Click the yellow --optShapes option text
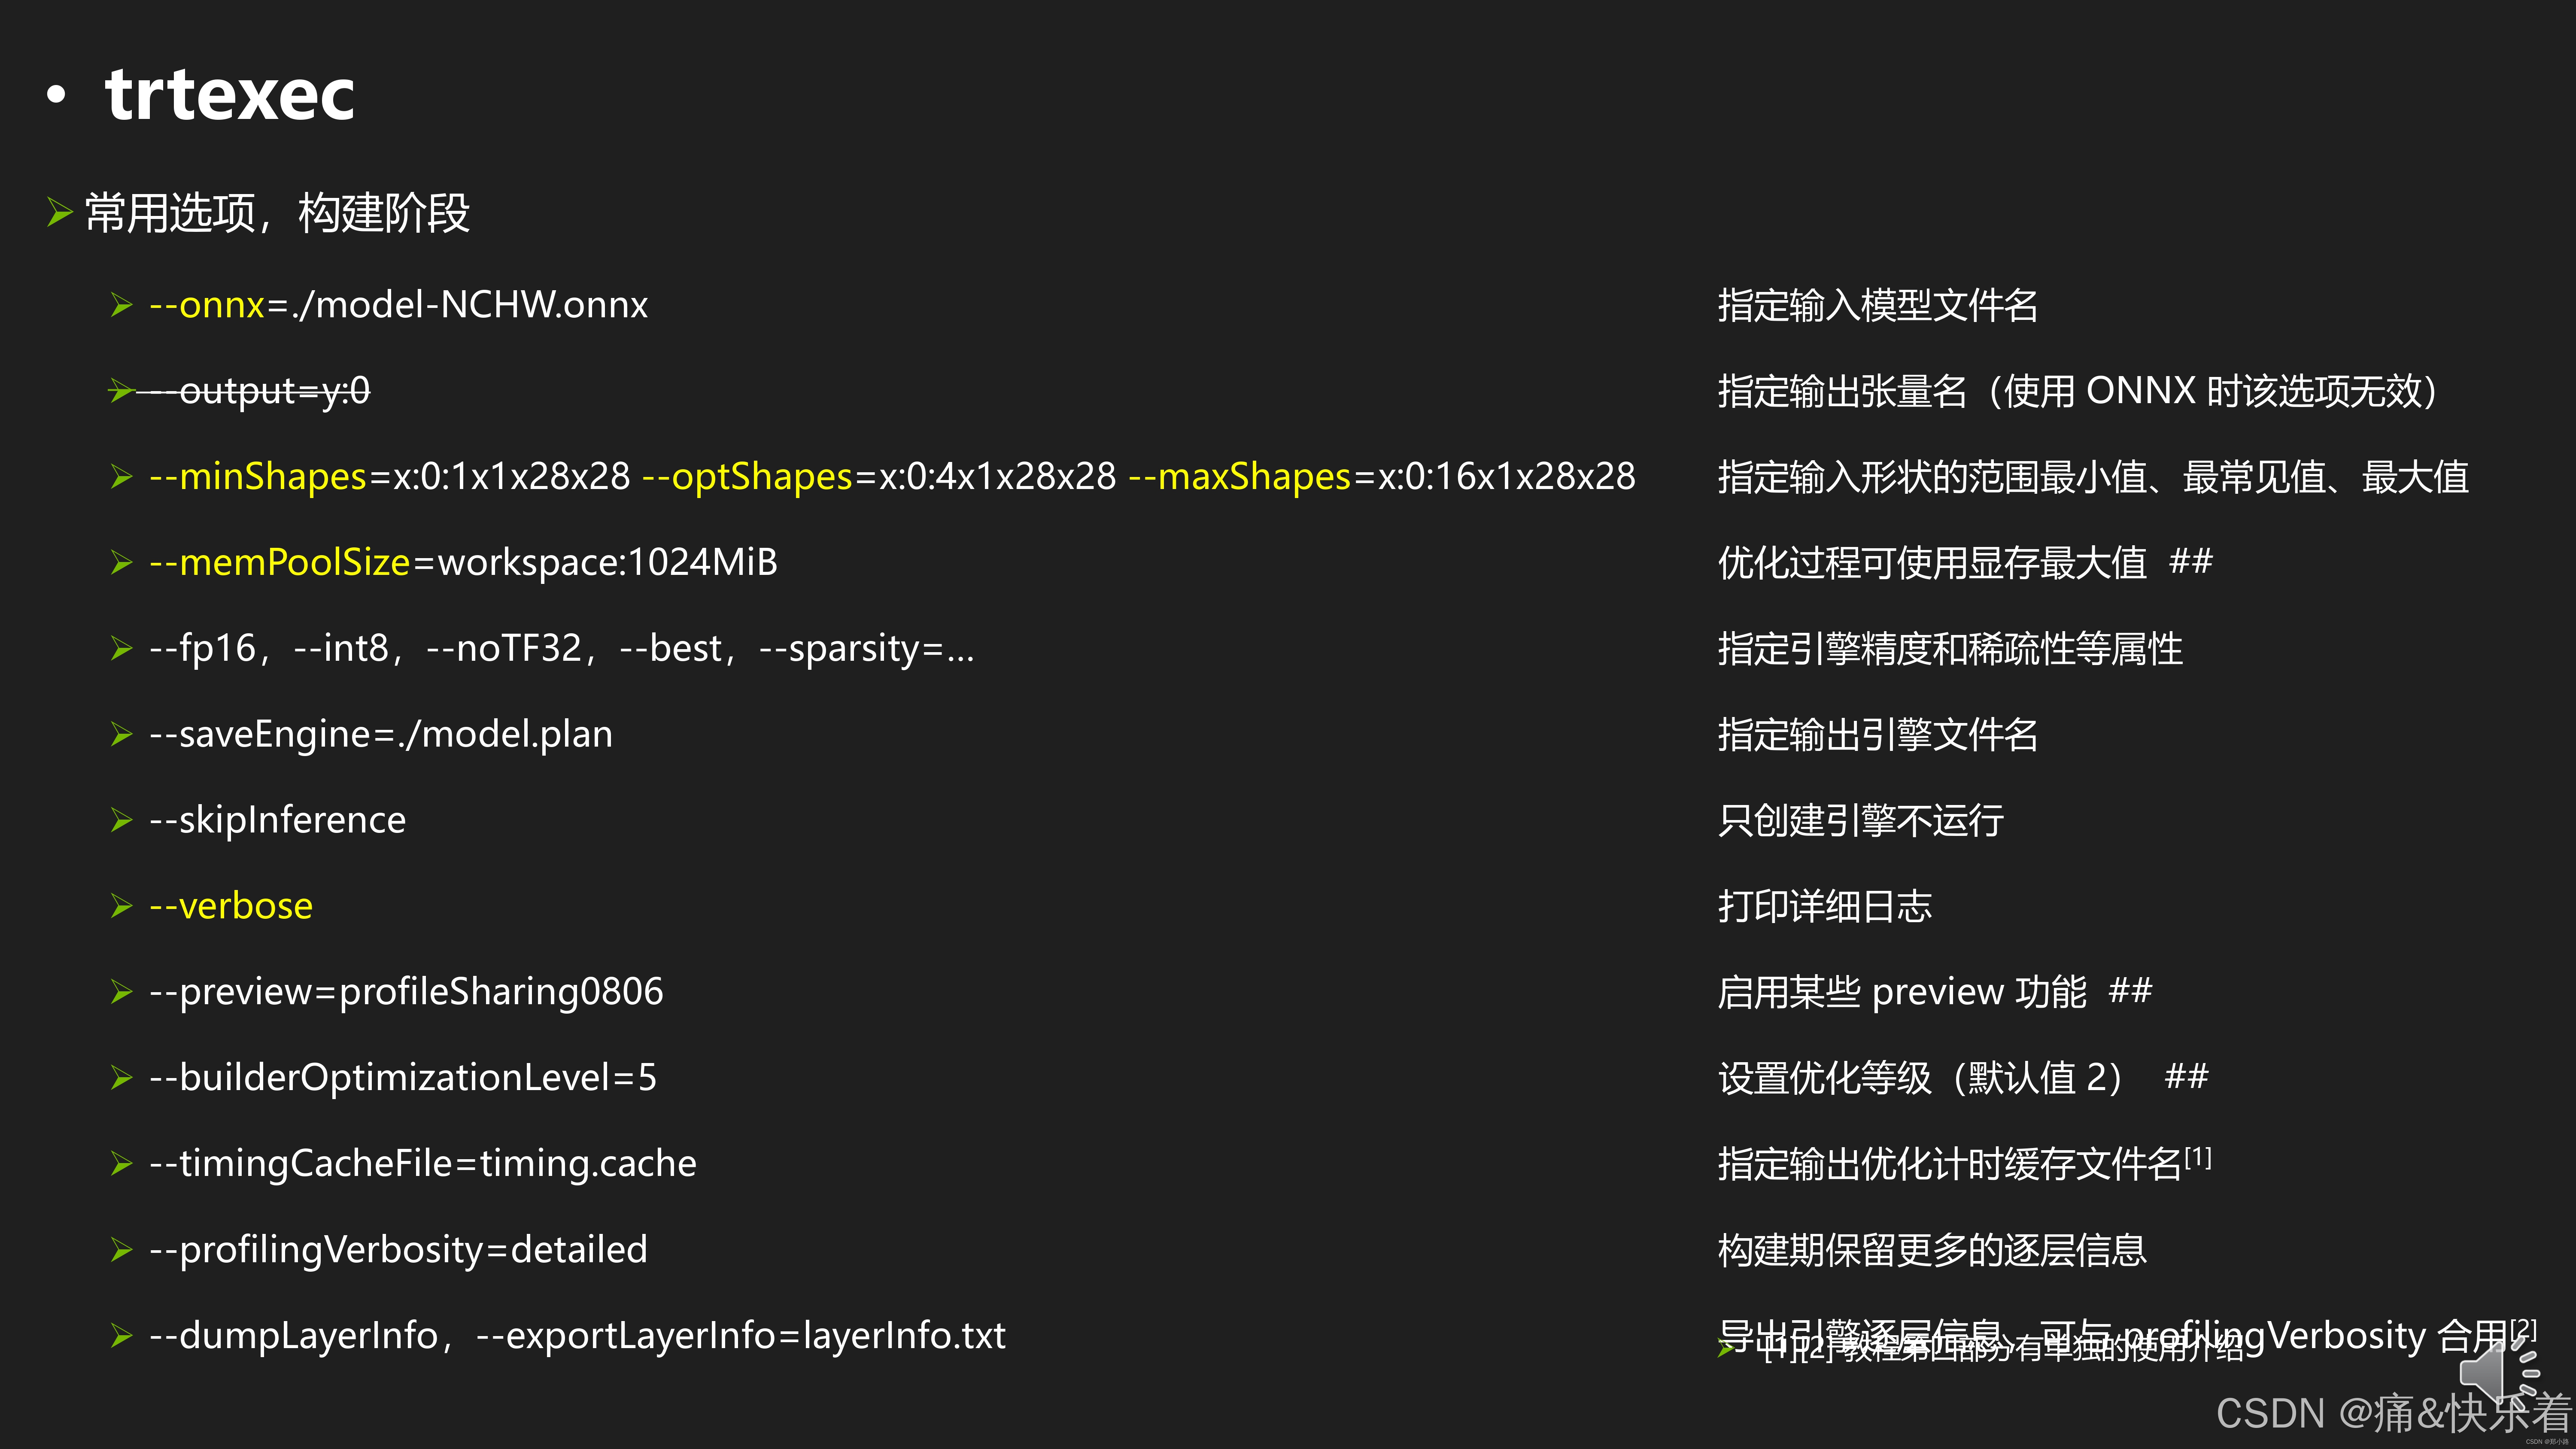 (746, 477)
